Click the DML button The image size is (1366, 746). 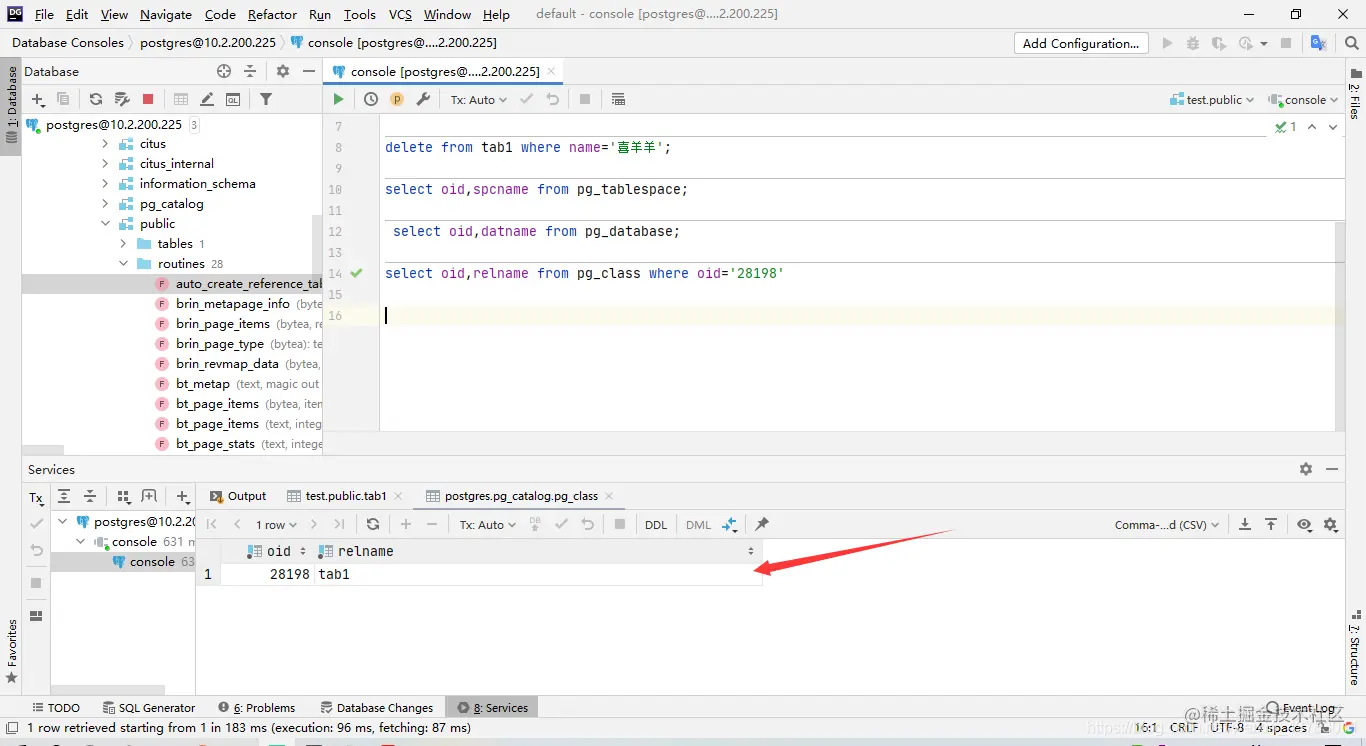(699, 524)
